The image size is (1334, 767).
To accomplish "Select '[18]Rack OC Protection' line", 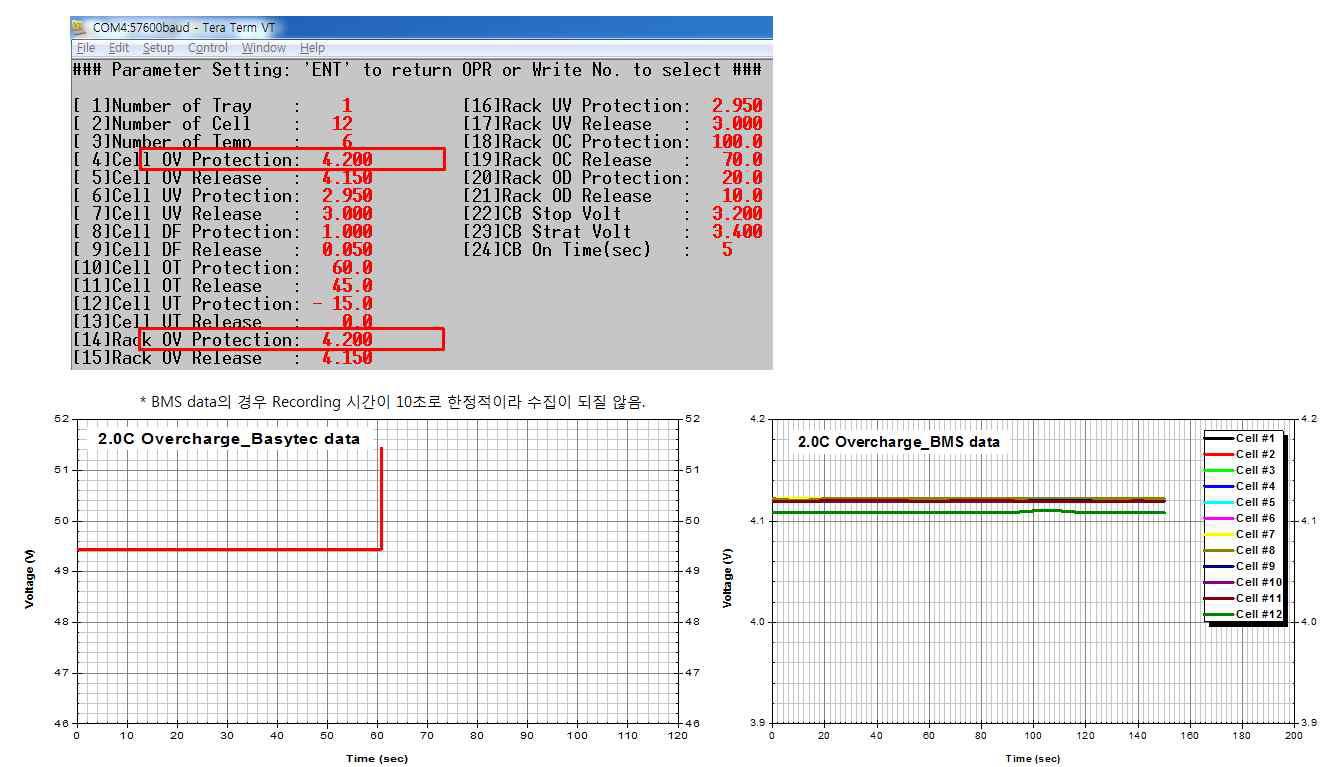I will [x=613, y=142].
